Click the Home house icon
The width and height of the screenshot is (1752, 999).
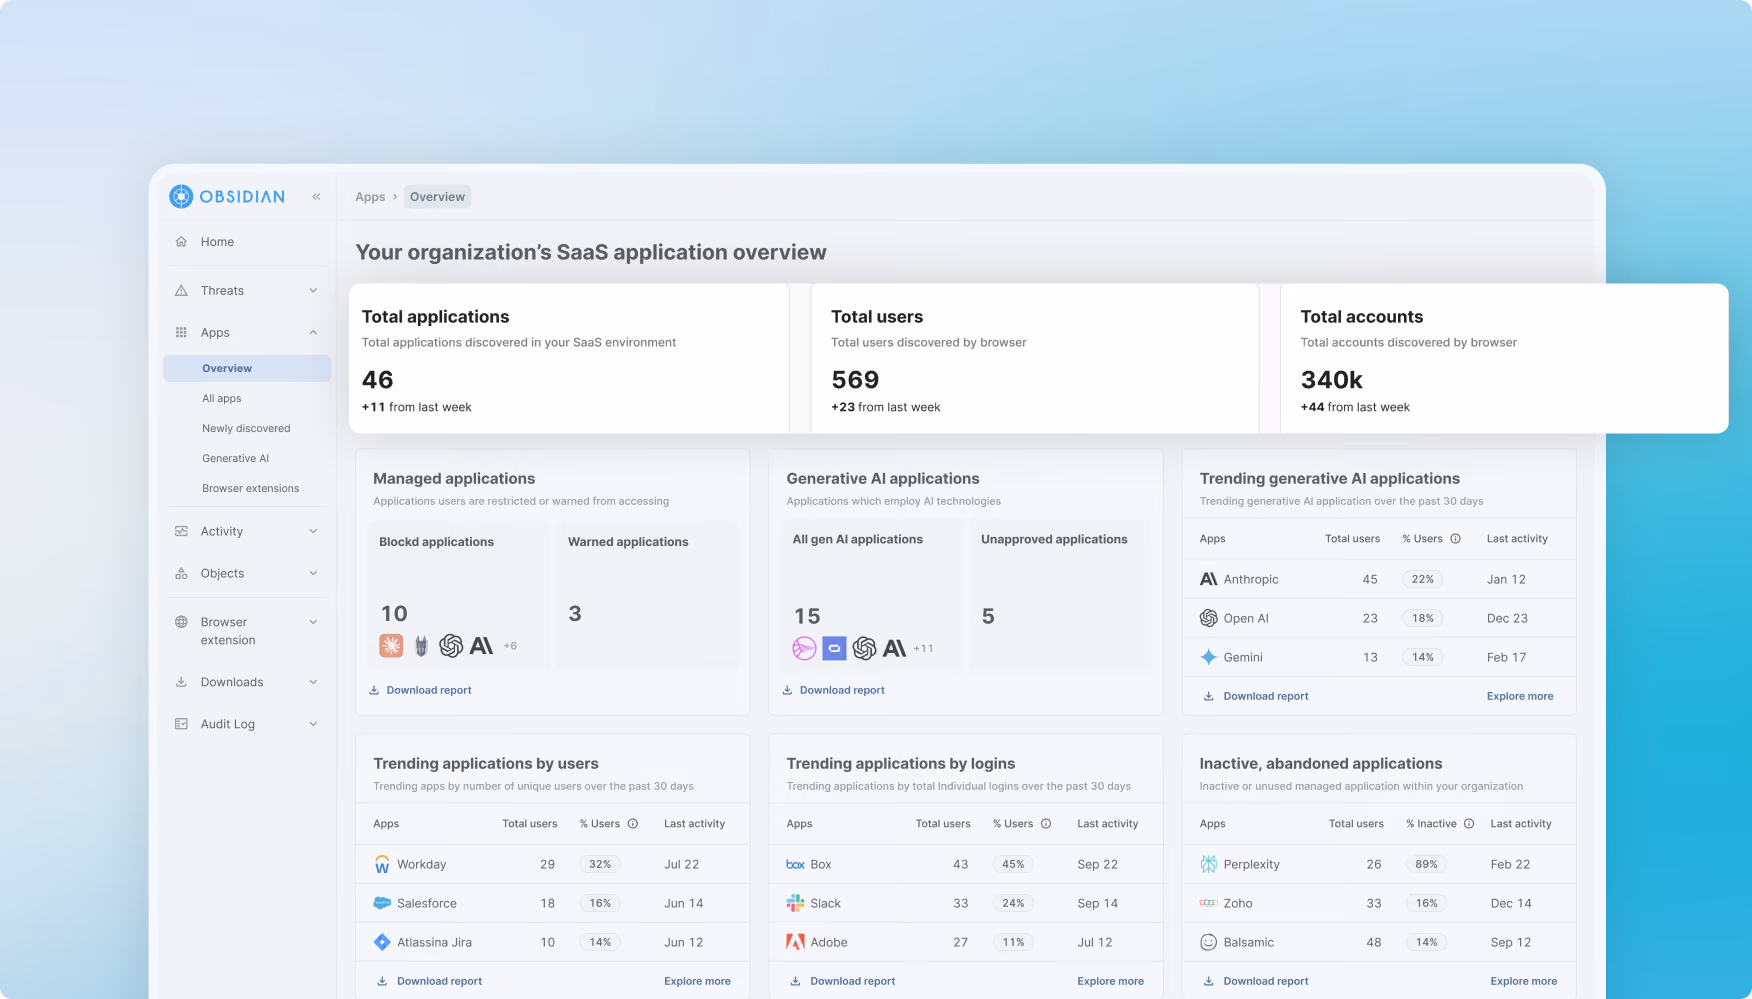181,241
